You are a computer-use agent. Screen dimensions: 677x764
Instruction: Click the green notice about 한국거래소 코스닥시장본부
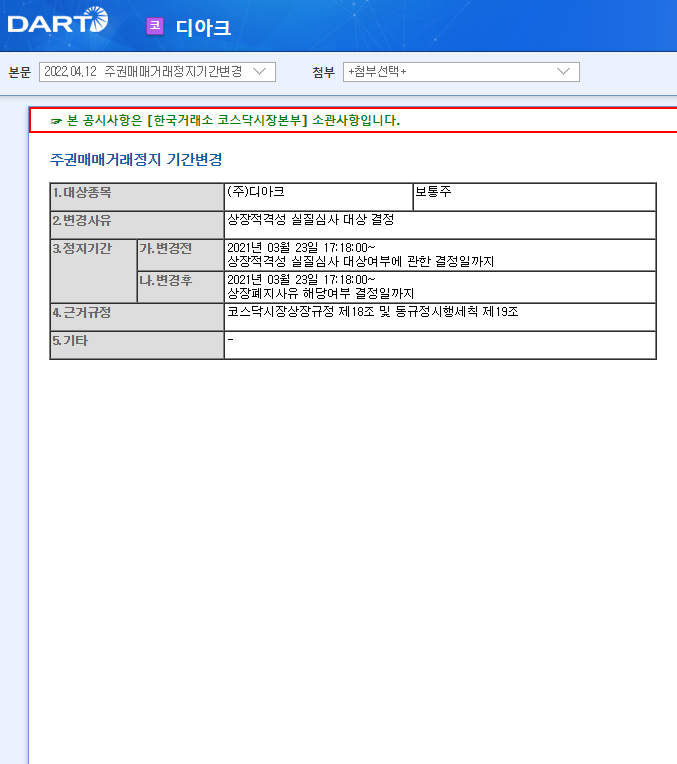tap(225, 120)
